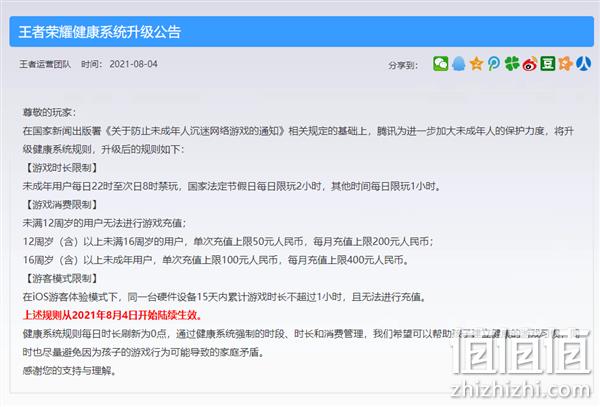Click the 【游戏时长限制】 heading
This screenshot has width=600, height=407.
(x=61, y=168)
